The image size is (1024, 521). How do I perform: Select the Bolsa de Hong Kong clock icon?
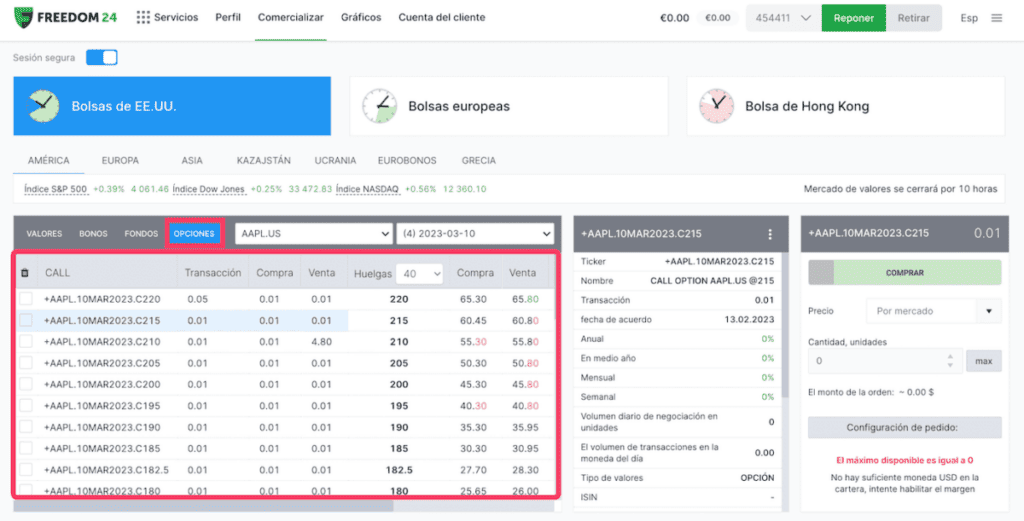pyautogui.click(x=717, y=106)
